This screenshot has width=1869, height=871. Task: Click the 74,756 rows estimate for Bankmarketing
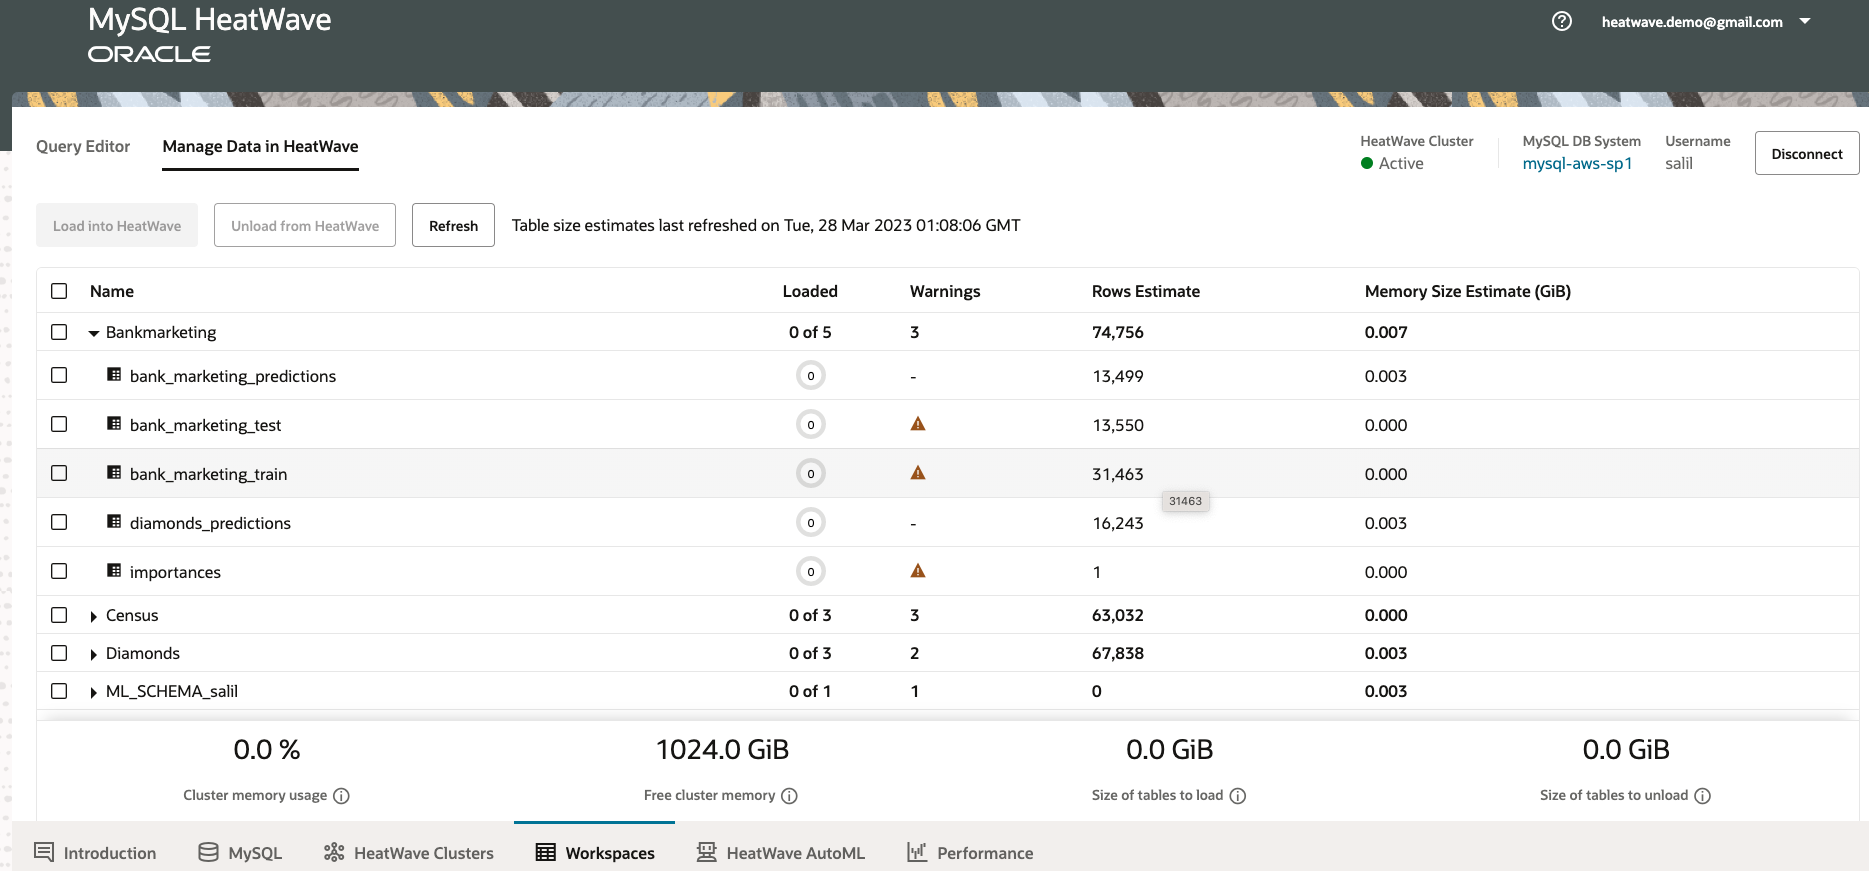(1118, 332)
